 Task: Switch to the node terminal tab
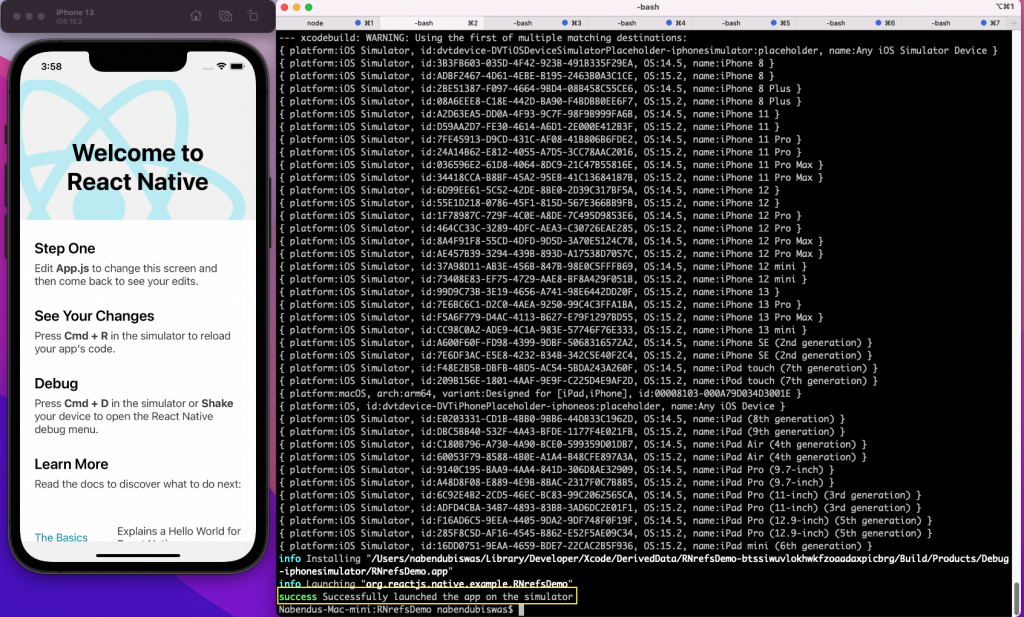click(315, 23)
